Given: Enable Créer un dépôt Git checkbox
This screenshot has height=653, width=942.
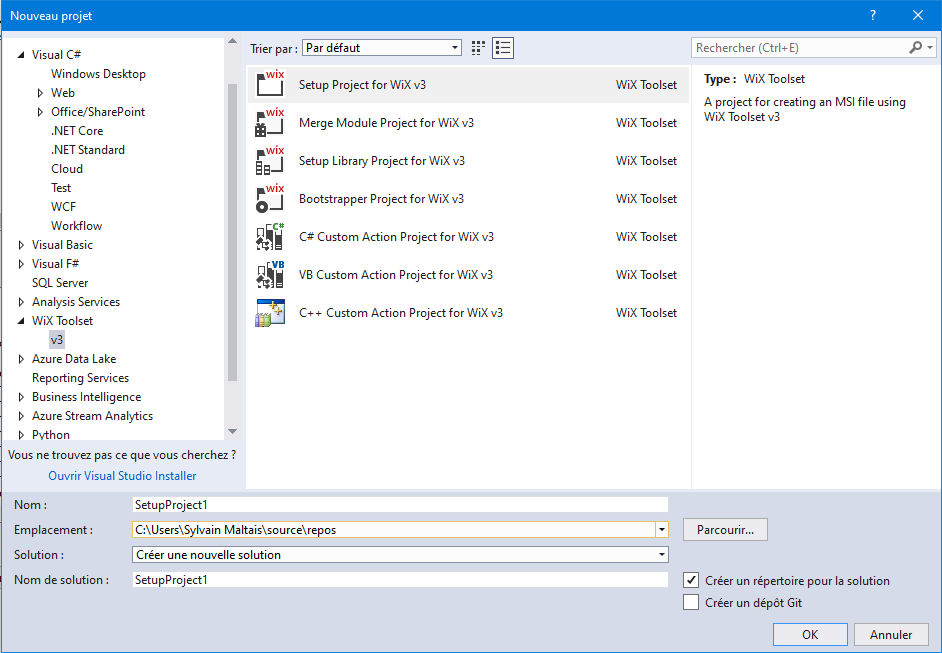Looking at the screenshot, I should pos(691,602).
